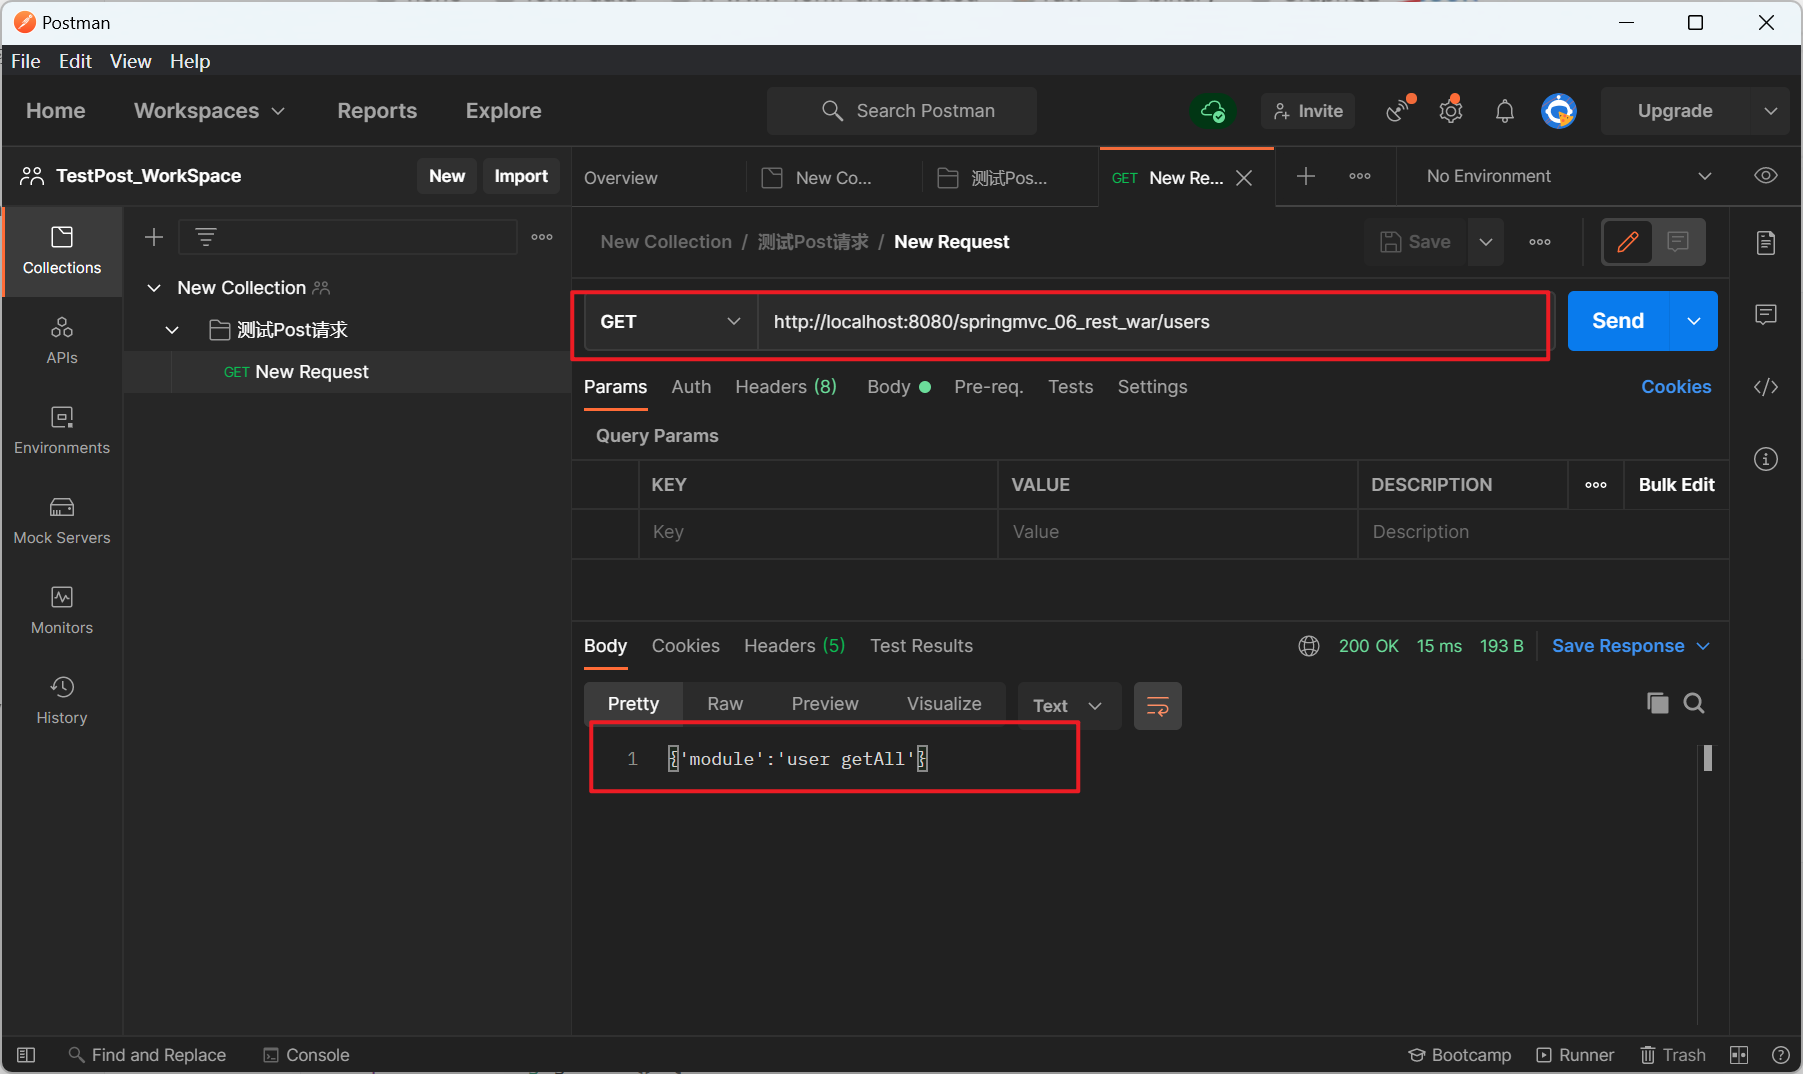1803x1074 pixels.
Task: Close the New Request tab
Action: (1244, 178)
